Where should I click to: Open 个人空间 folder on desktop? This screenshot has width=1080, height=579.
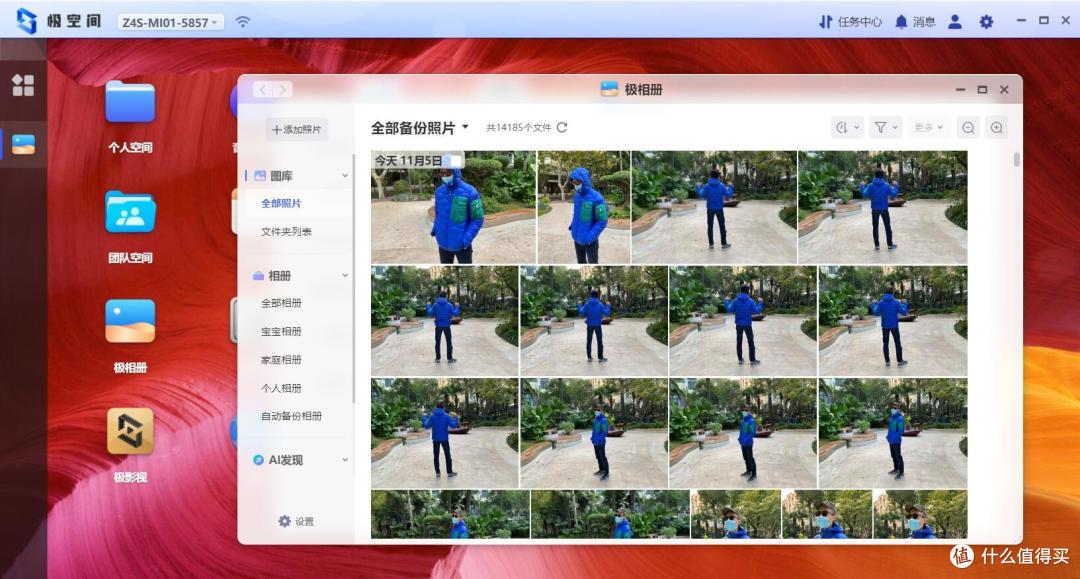pos(130,116)
